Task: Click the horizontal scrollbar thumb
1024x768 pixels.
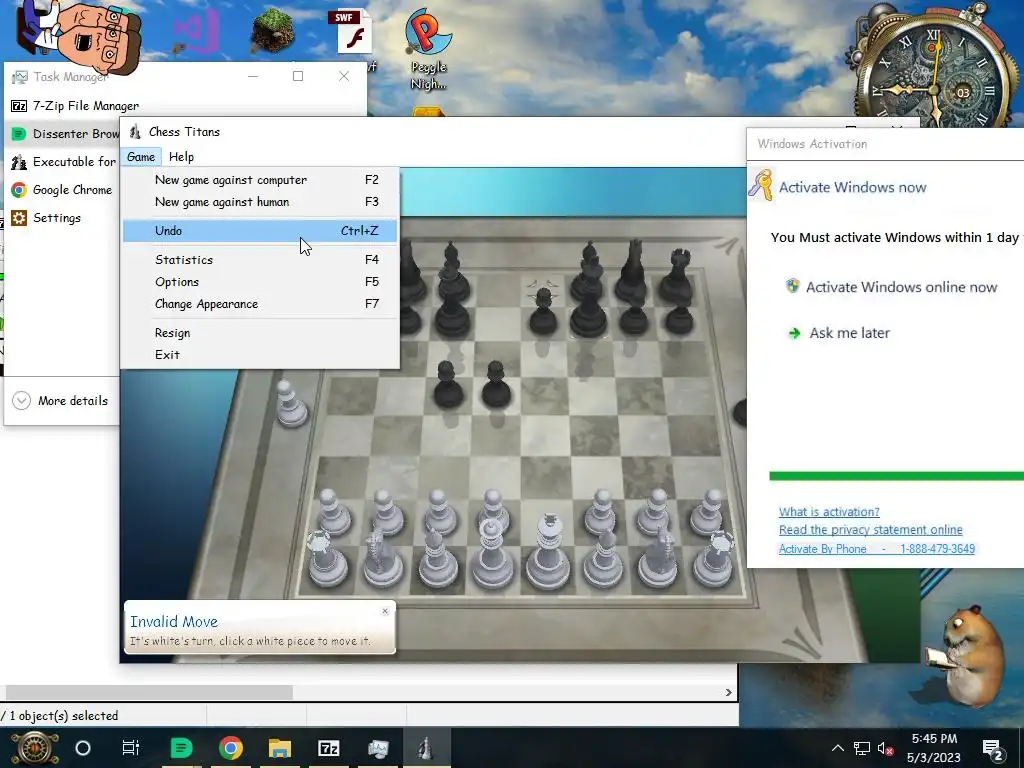Action: tap(149, 692)
